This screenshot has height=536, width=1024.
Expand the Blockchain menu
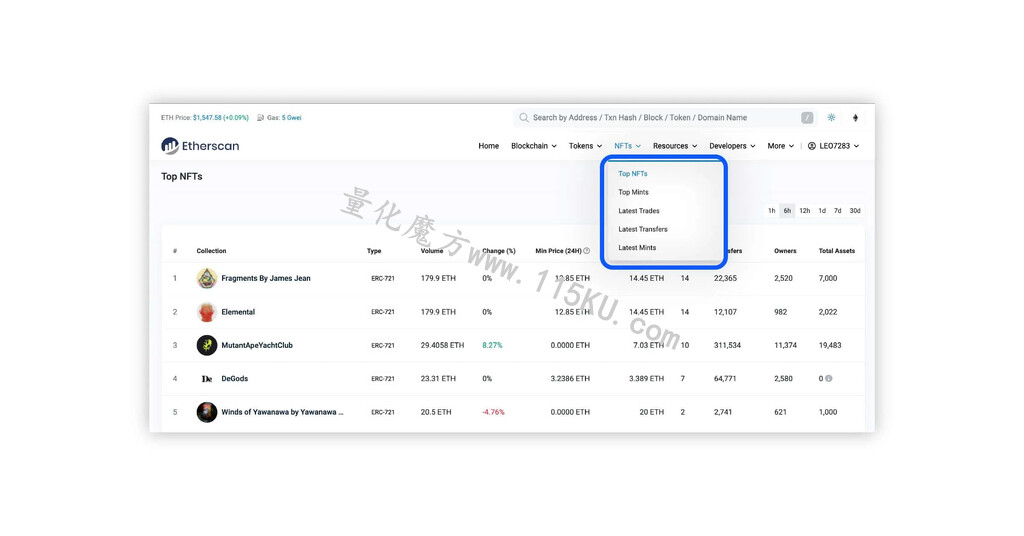(x=534, y=146)
